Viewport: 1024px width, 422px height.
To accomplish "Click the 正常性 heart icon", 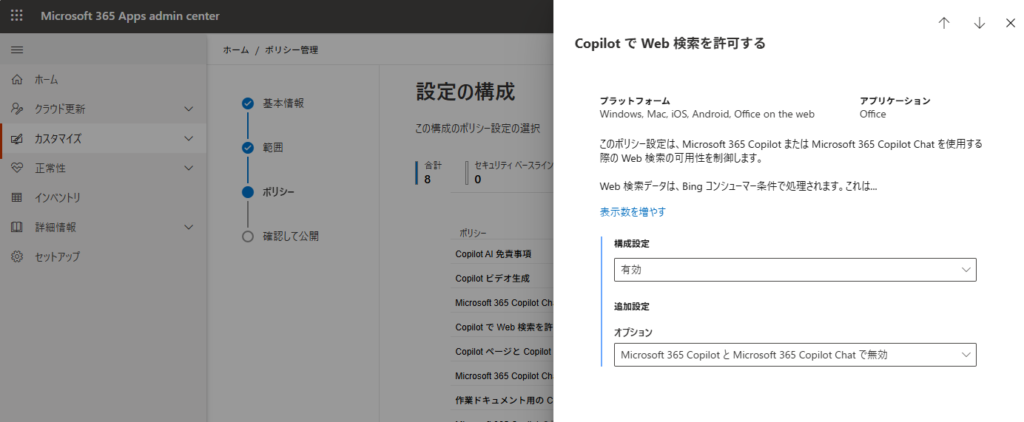I will coord(18,168).
